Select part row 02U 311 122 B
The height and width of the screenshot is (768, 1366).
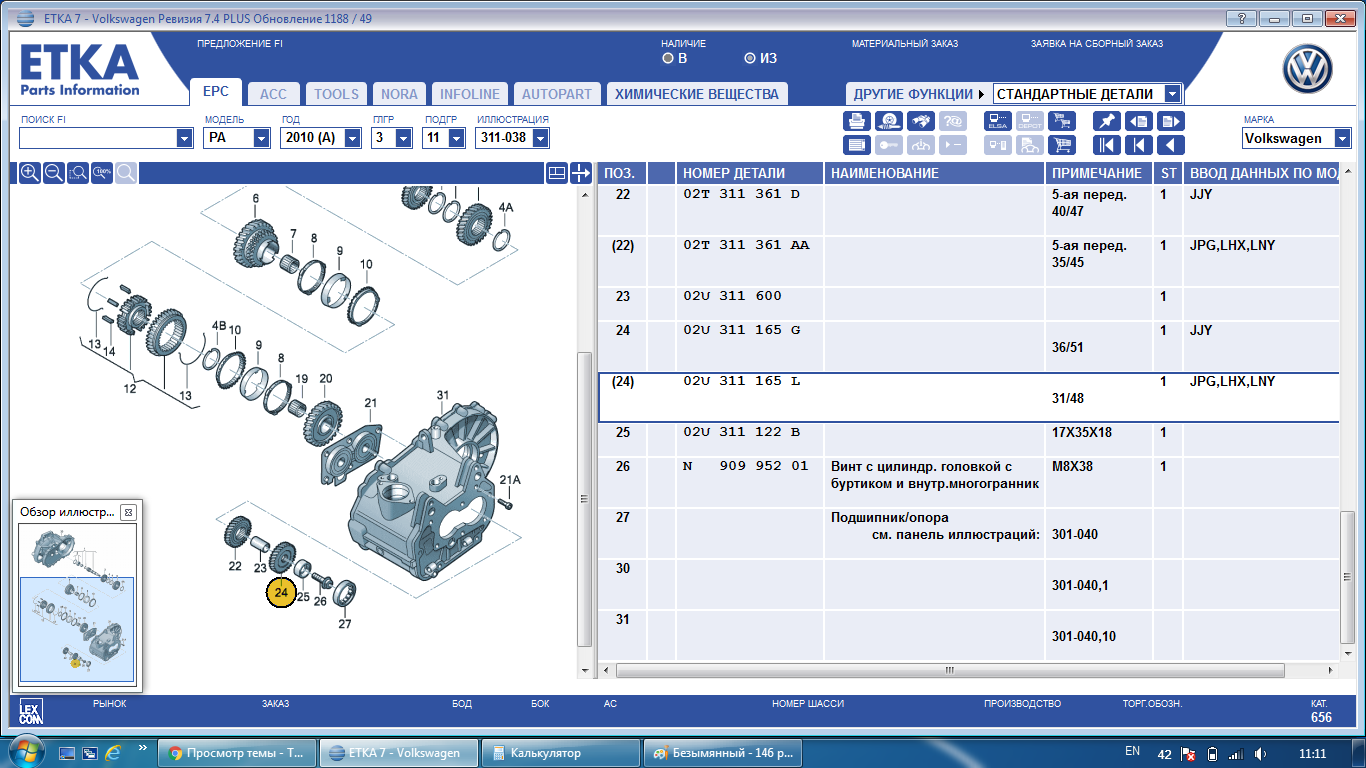(x=969, y=440)
